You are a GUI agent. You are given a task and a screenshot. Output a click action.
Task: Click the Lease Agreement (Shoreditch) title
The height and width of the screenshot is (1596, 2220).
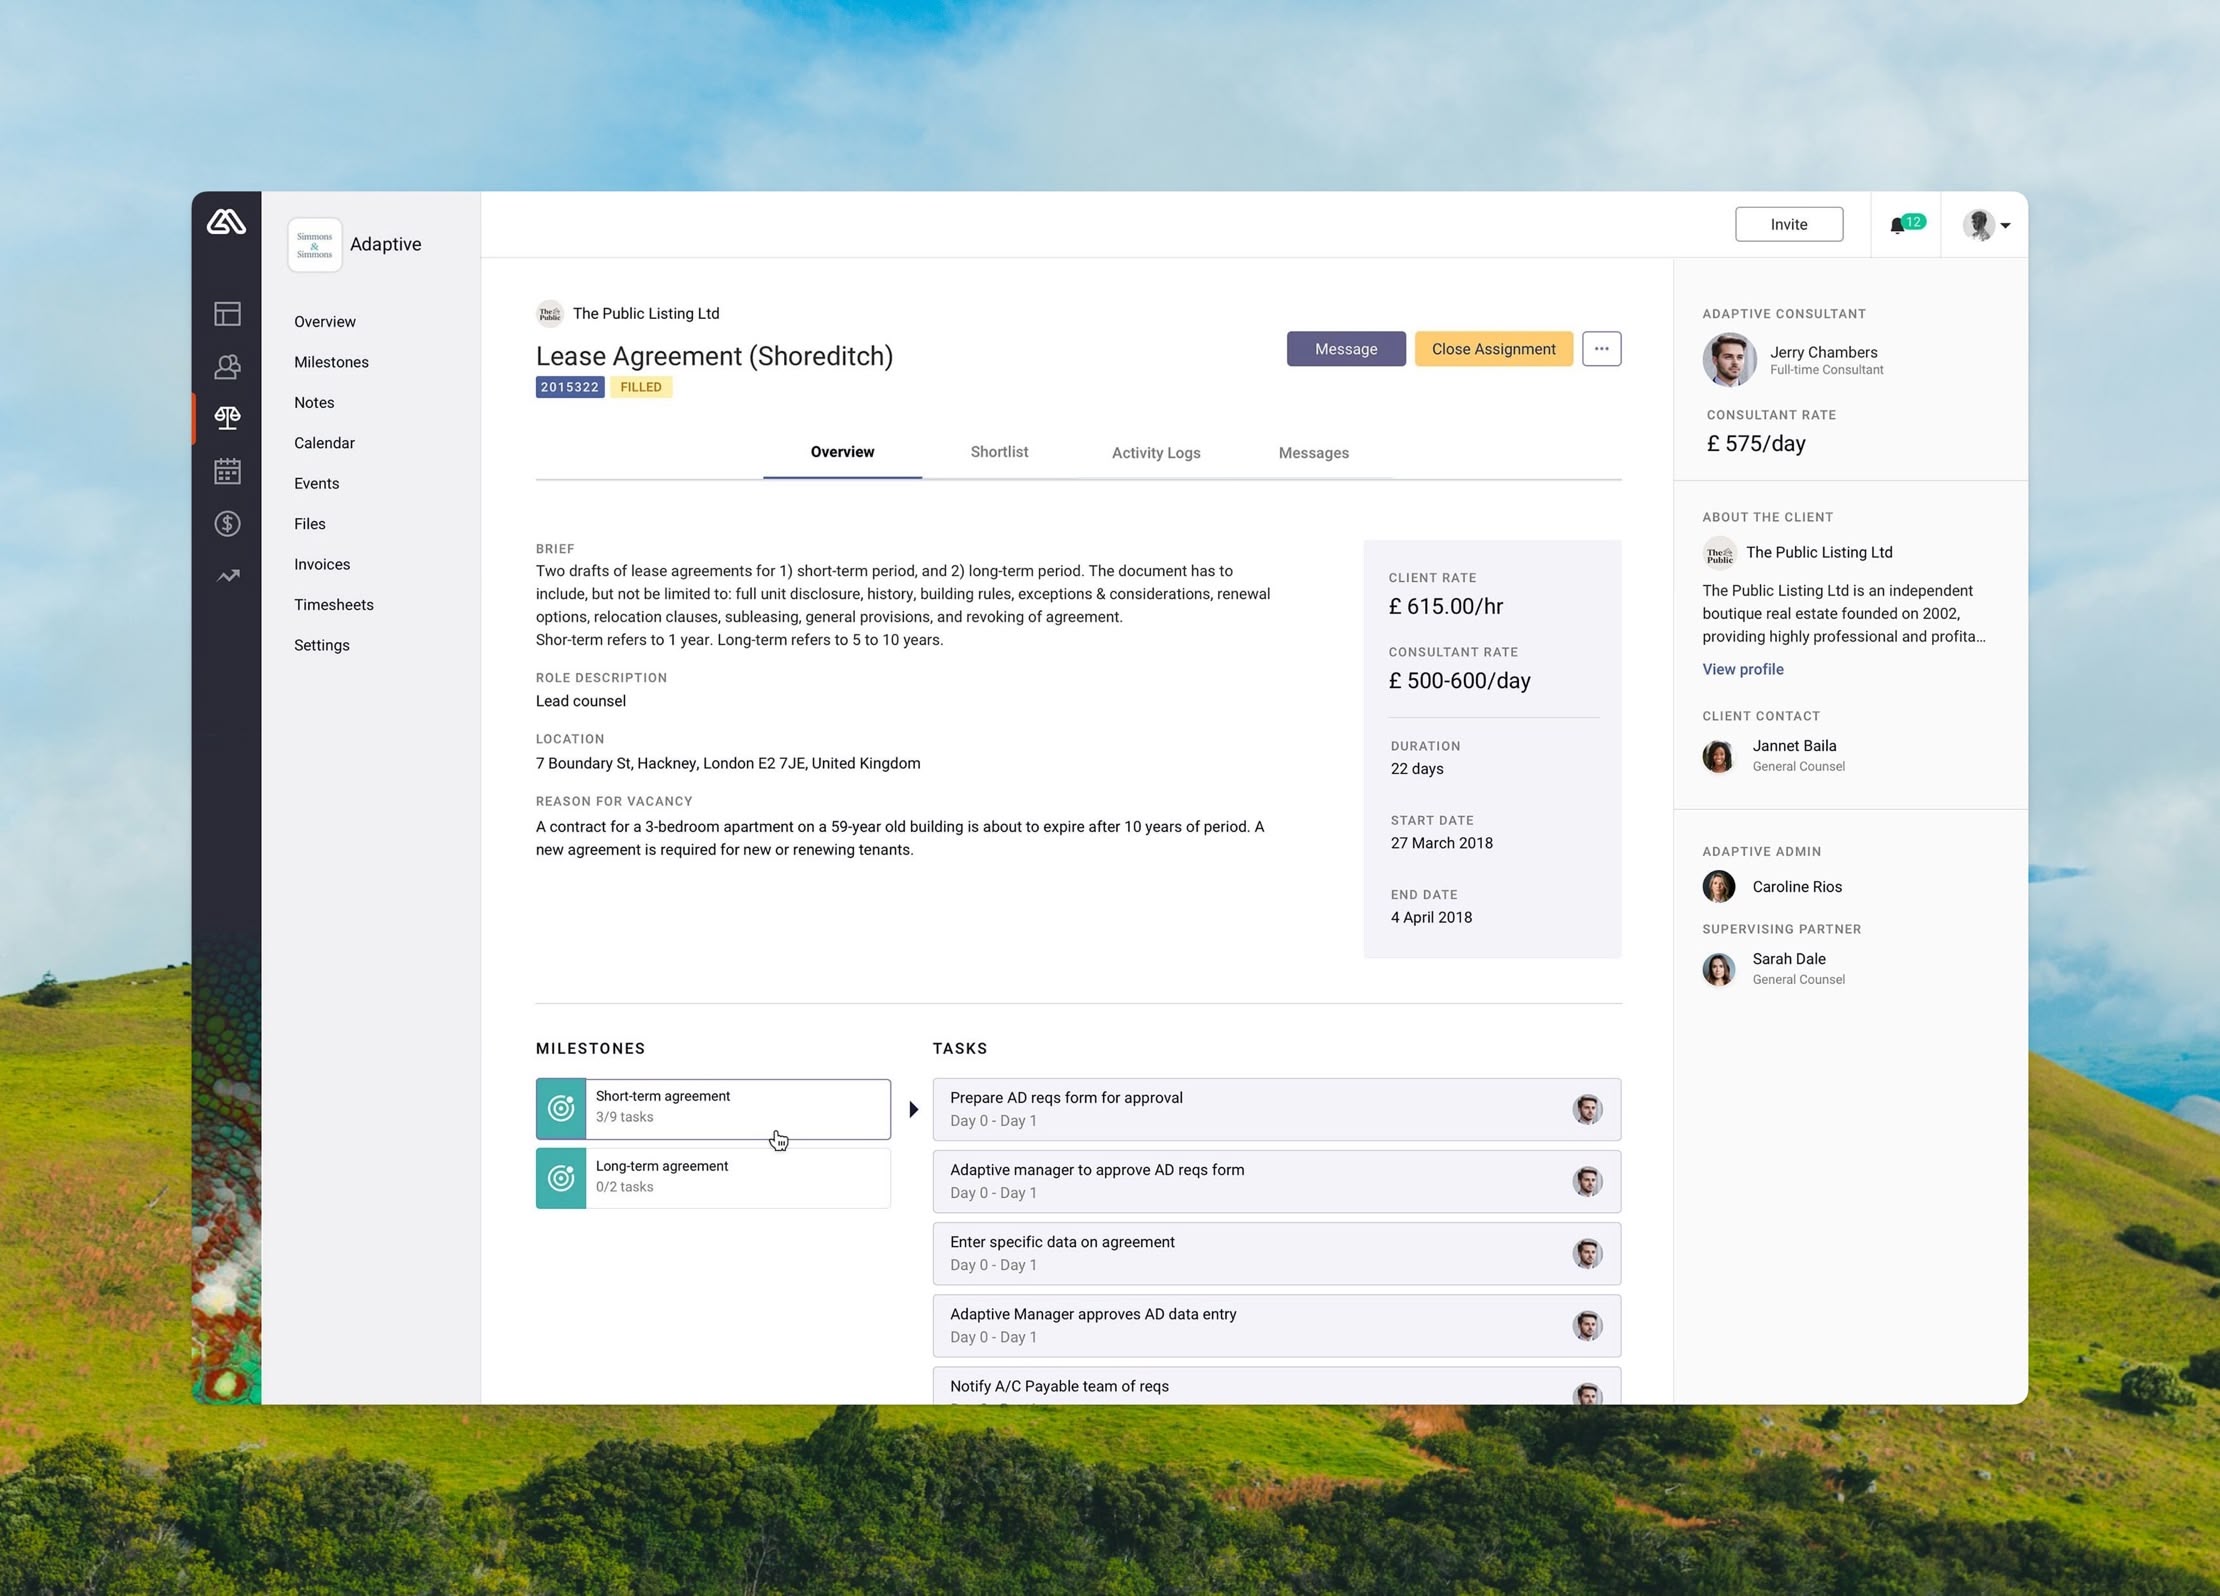click(x=714, y=356)
